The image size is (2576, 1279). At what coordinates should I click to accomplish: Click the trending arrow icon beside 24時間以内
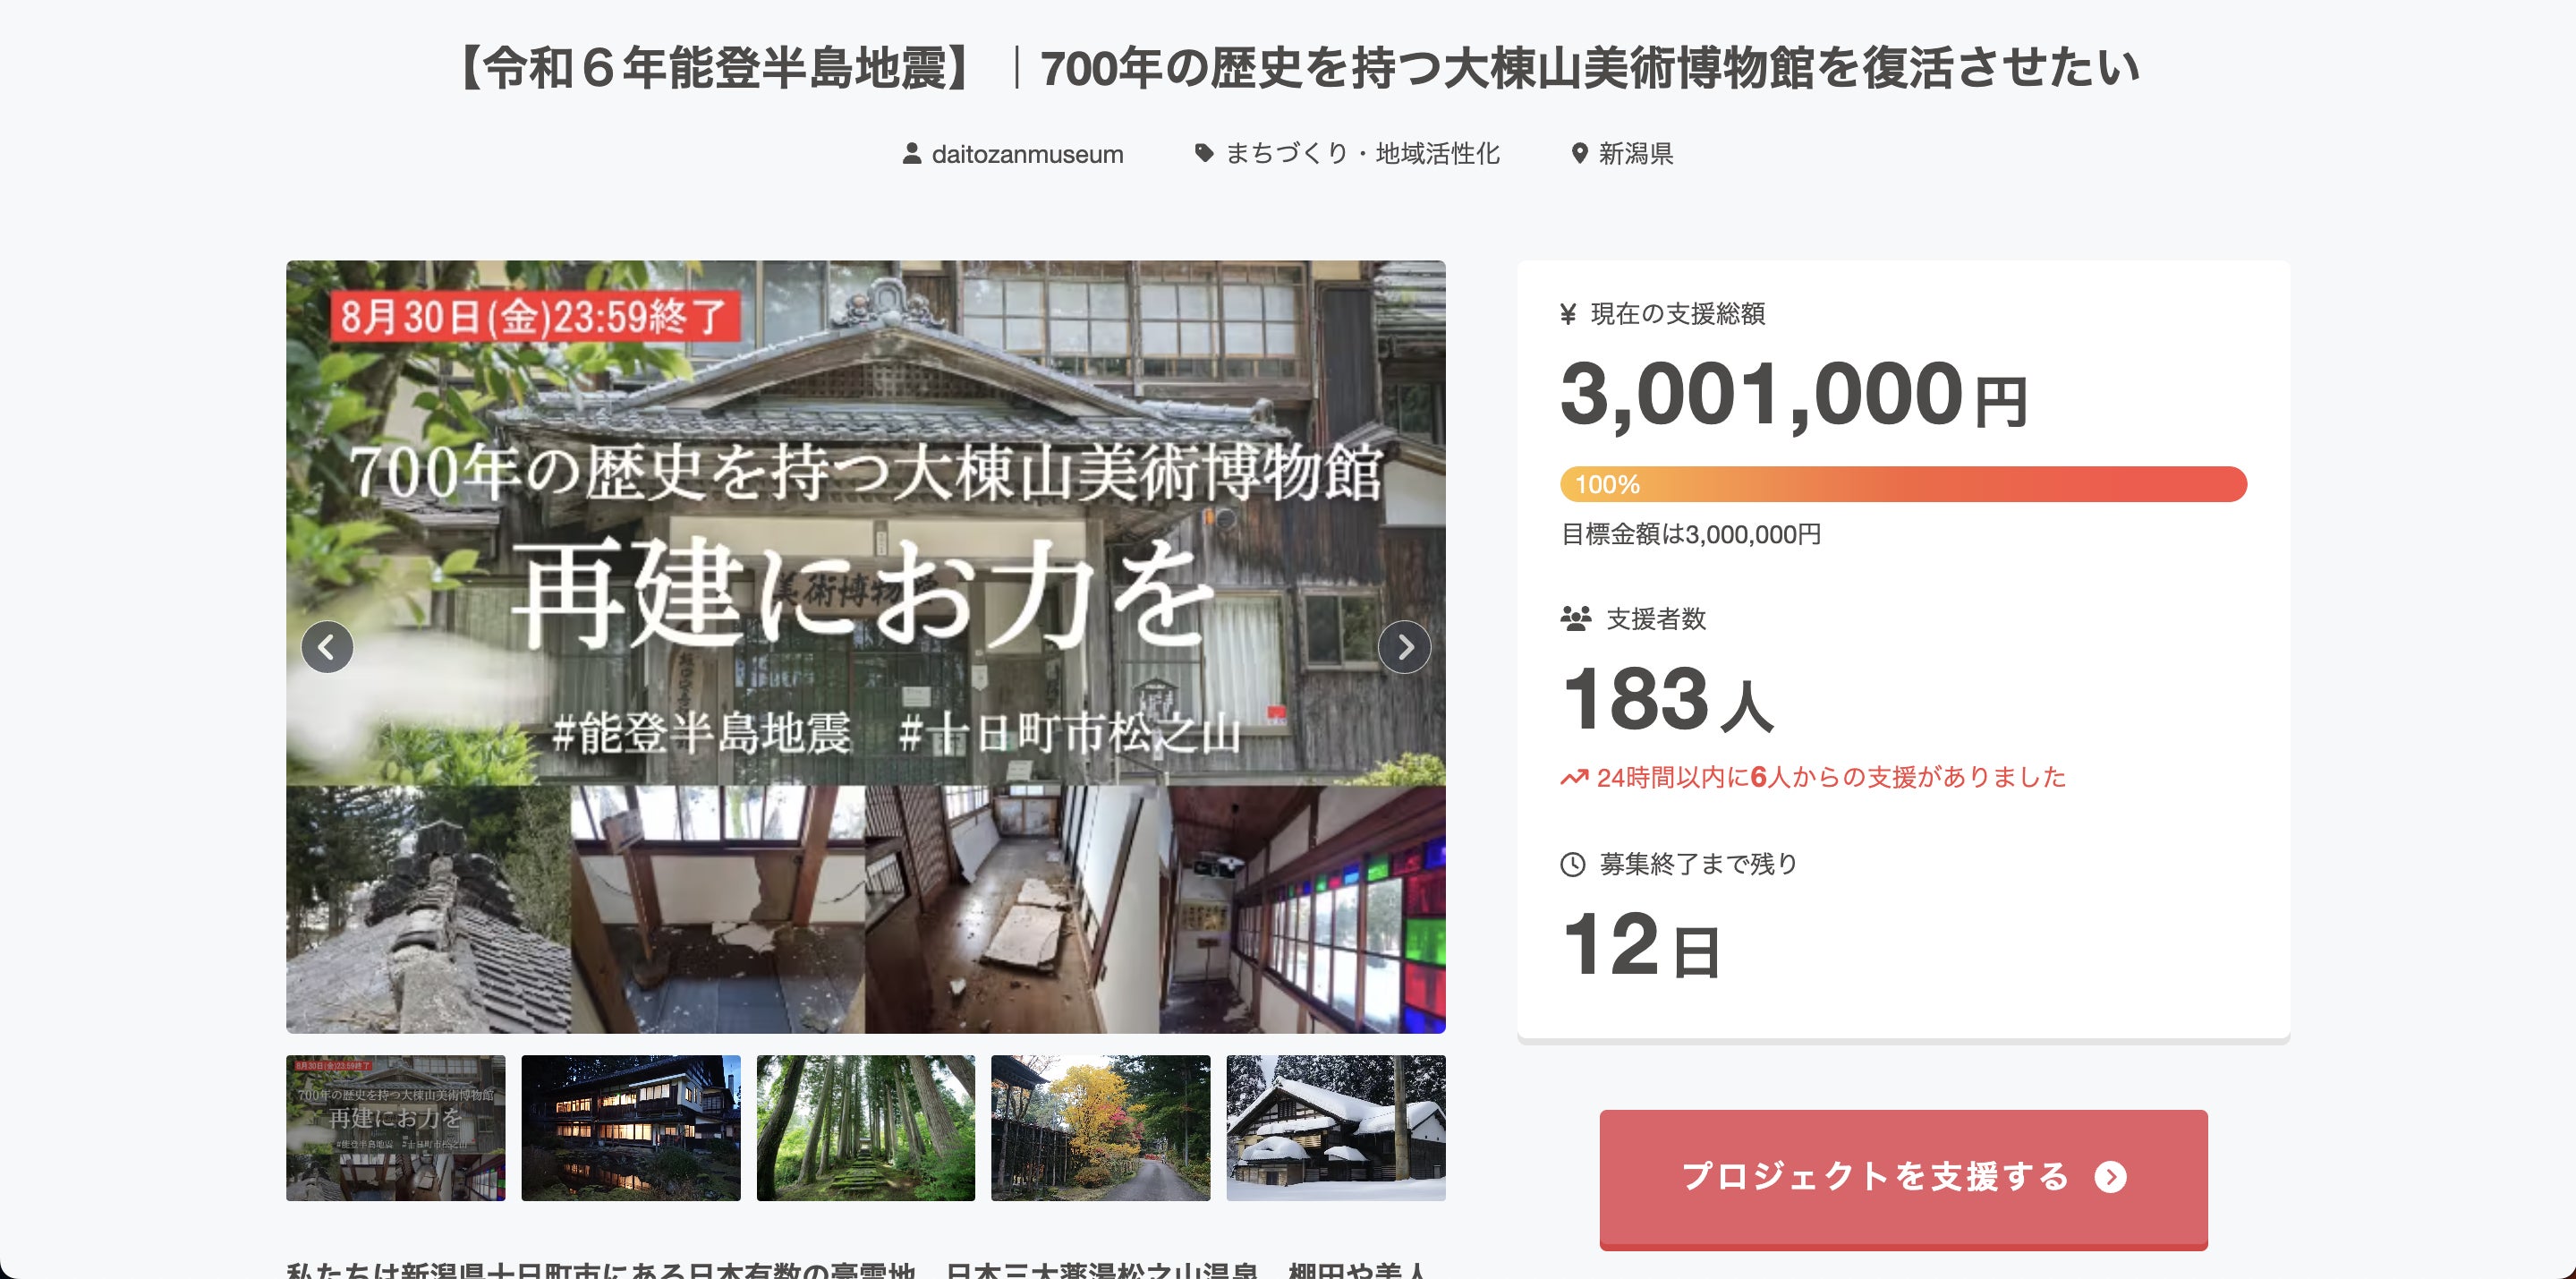pyautogui.click(x=1574, y=777)
